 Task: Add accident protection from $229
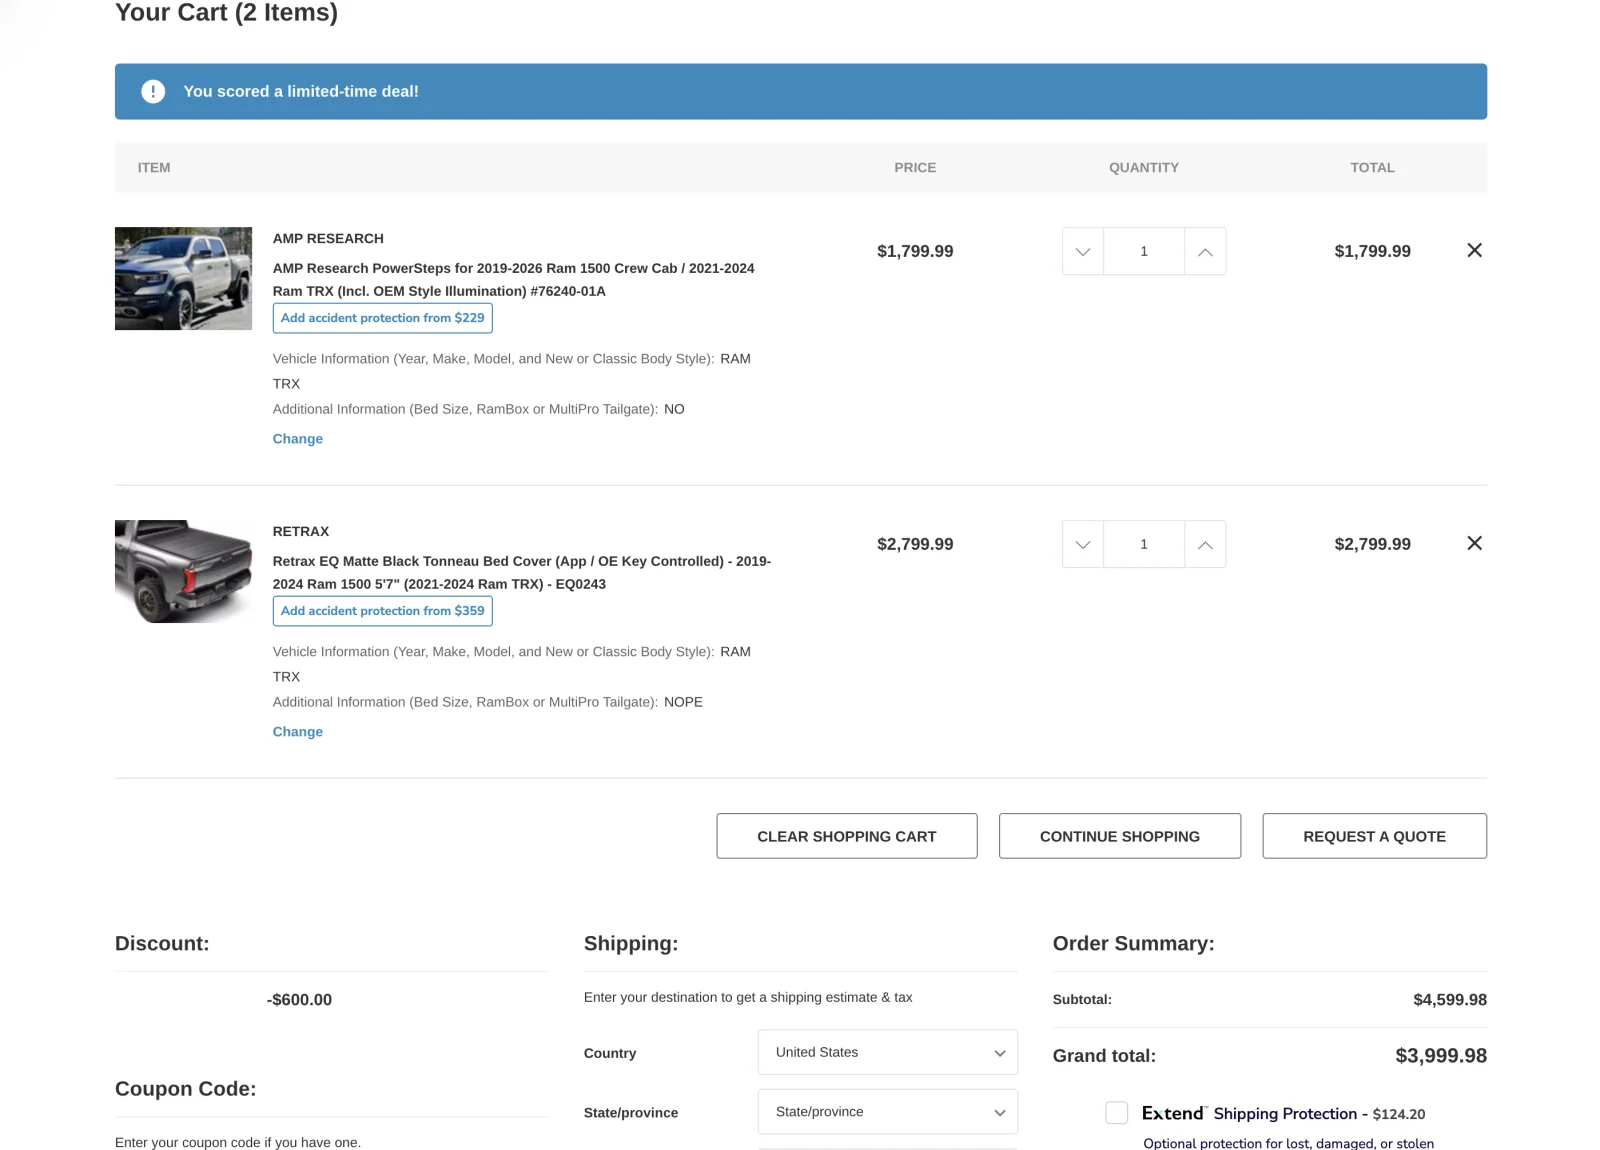(x=382, y=317)
